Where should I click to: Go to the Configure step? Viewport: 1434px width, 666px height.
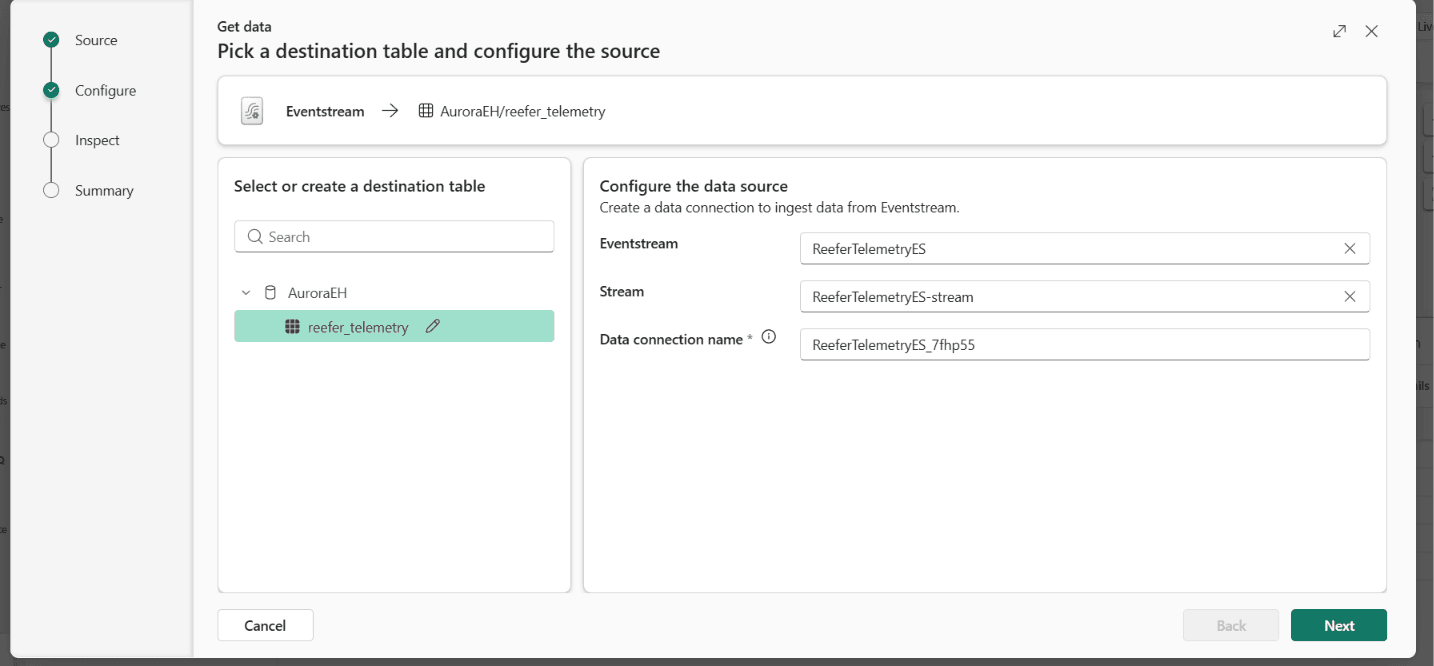tap(105, 90)
